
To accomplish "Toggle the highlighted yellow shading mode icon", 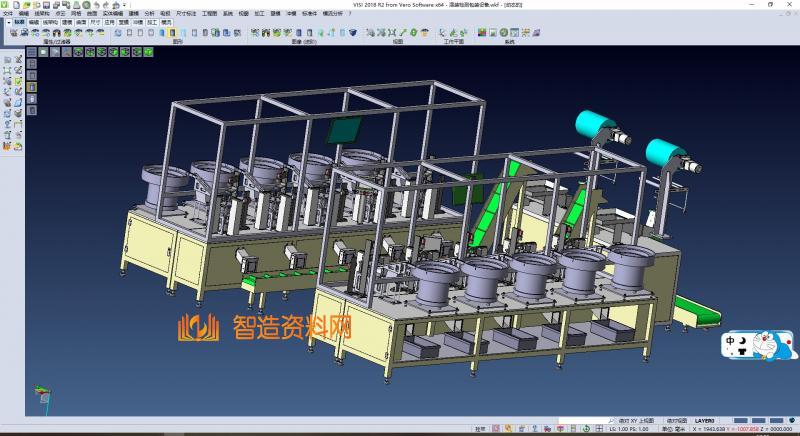I will pos(31,87).
